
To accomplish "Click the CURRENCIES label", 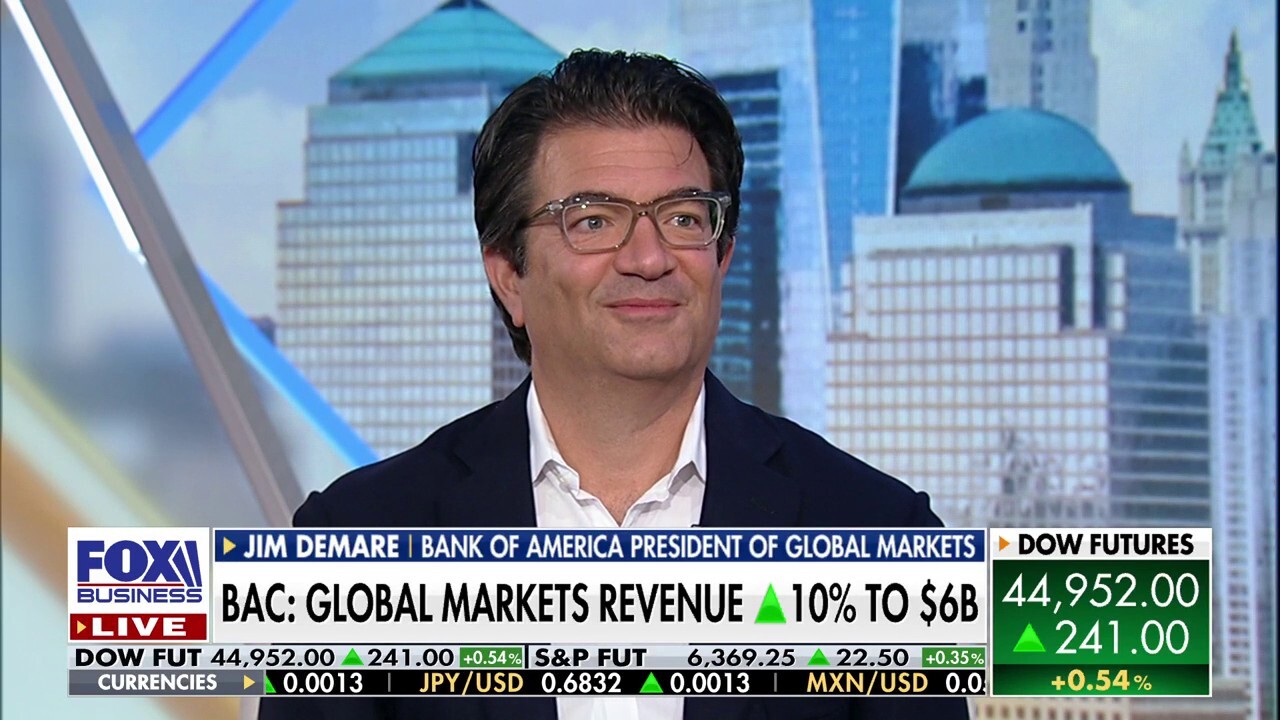I will [157, 682].
